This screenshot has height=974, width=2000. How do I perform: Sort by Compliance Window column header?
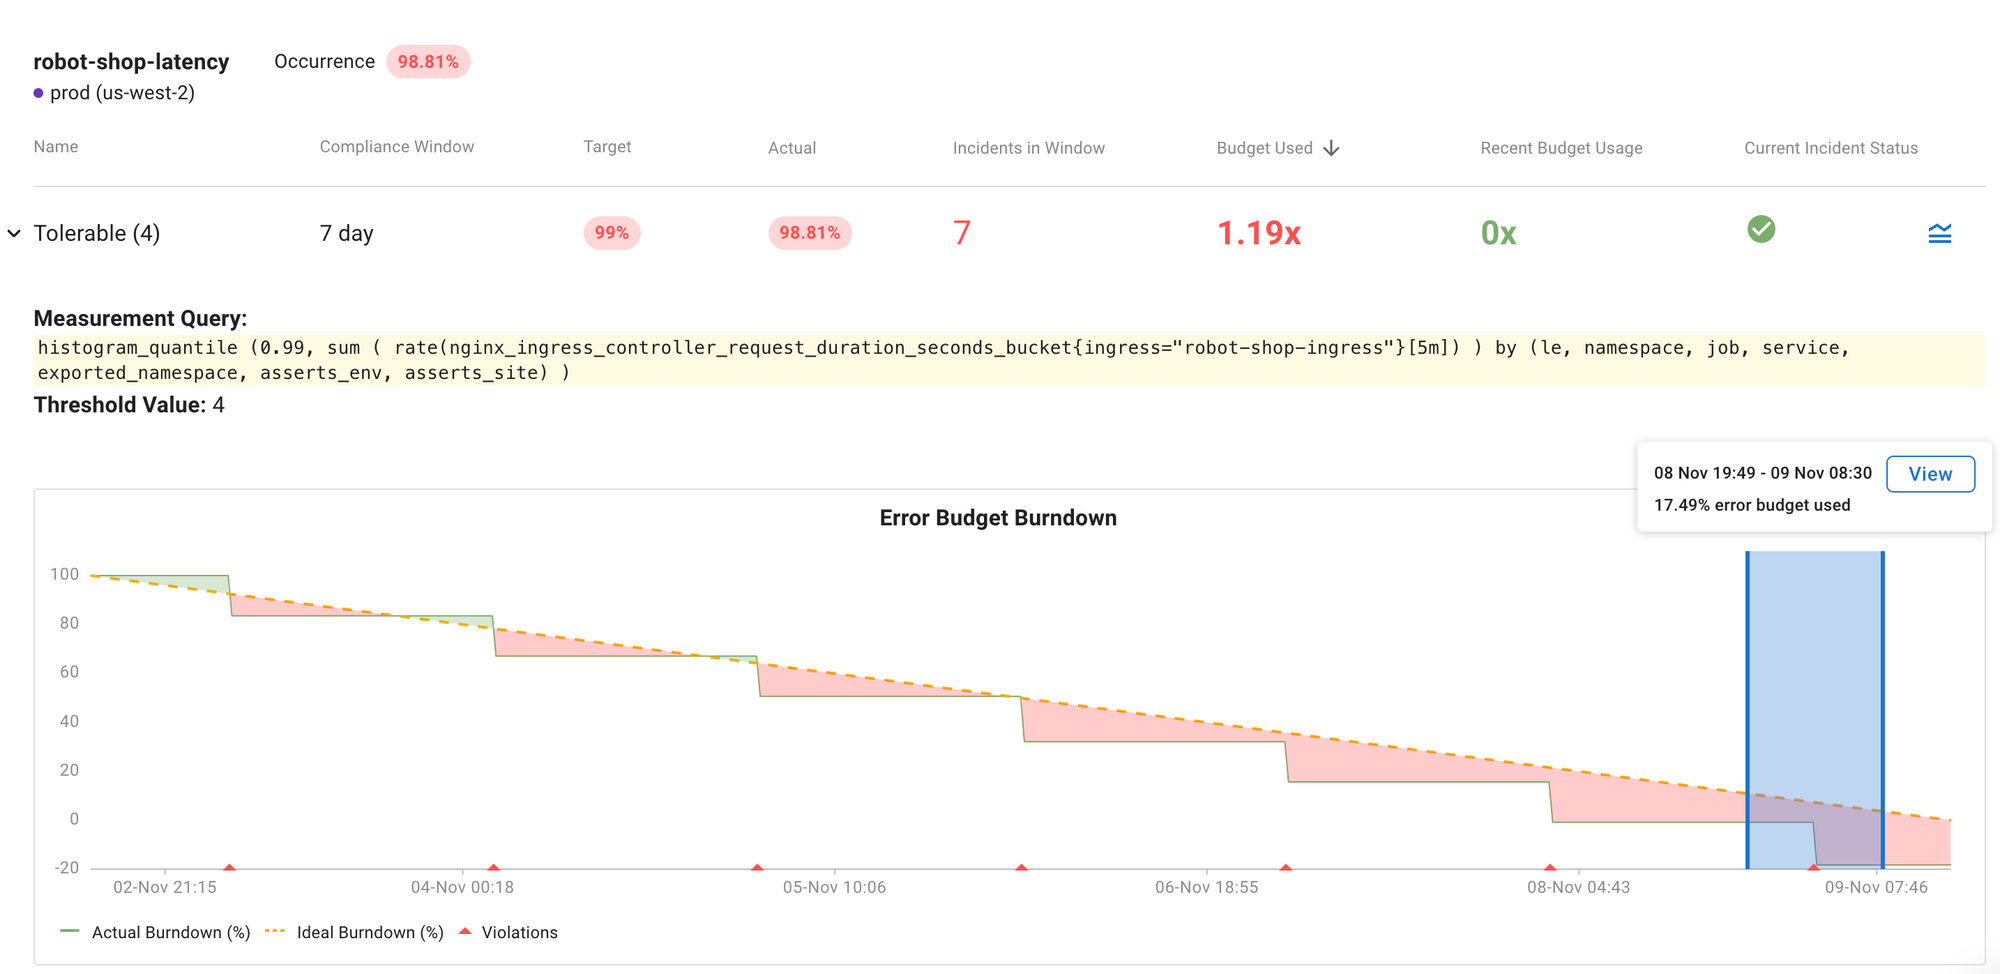(x=397, y=147)
